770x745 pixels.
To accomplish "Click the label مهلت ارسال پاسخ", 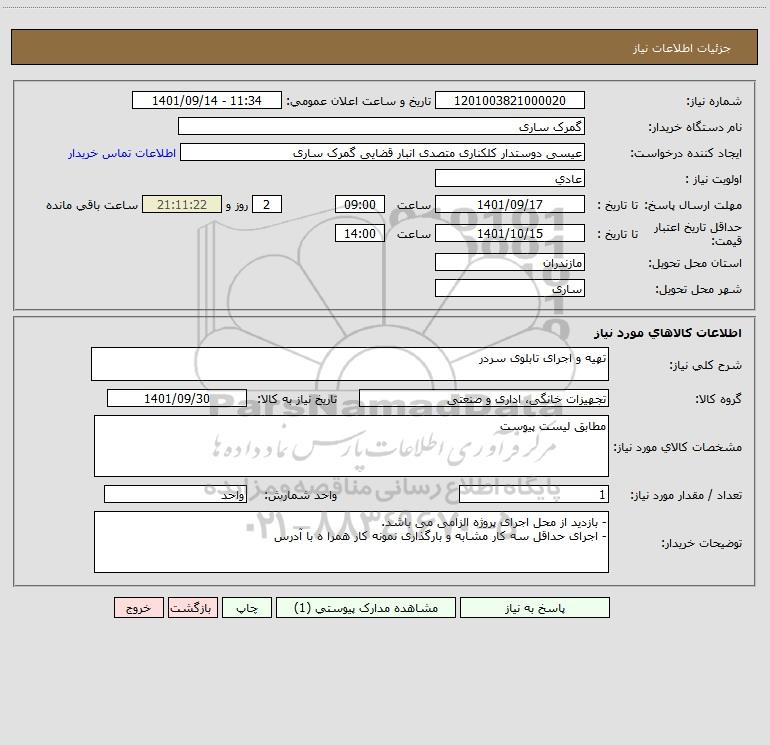I will click(x=693, y=205).
